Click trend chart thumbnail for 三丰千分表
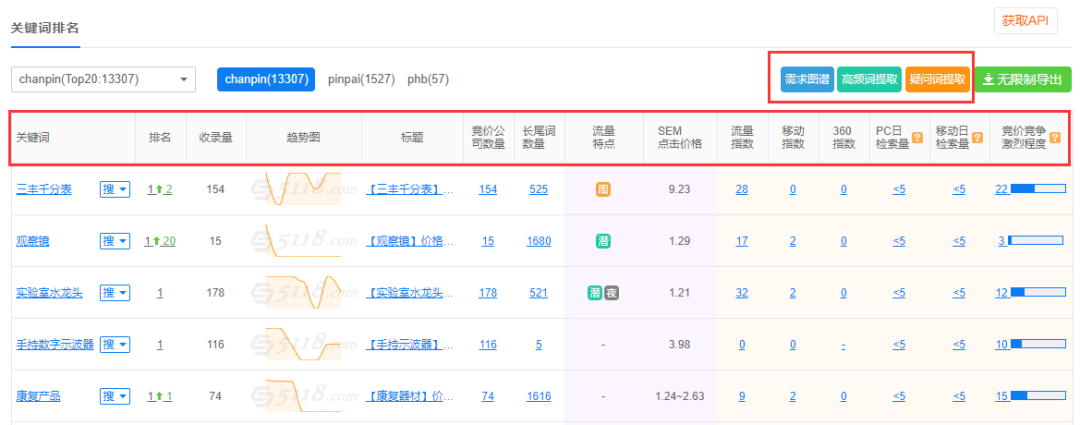This screenshot has height=425, width=1080. click(x=304, y=189)
